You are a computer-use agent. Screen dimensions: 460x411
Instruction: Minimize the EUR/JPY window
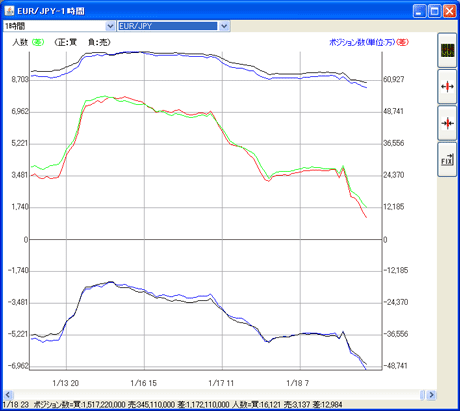click(x=419, y=11)
